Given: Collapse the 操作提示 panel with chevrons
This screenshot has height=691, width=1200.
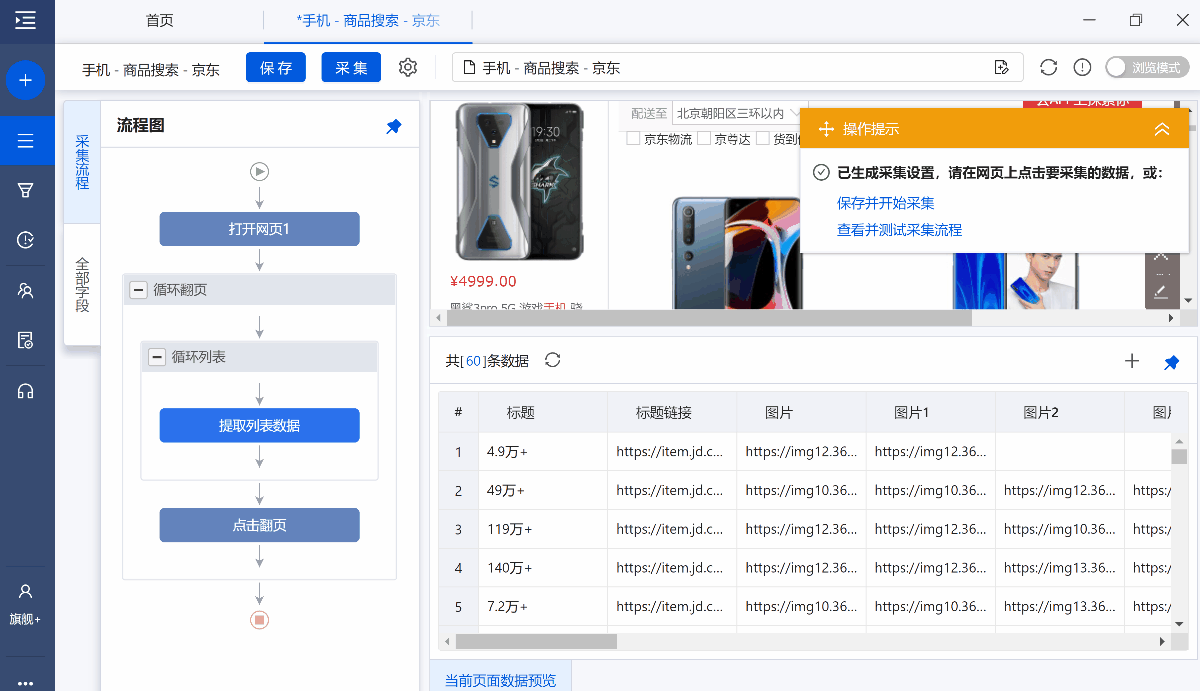Looking at the screenshot, I should coord(1162,129).
